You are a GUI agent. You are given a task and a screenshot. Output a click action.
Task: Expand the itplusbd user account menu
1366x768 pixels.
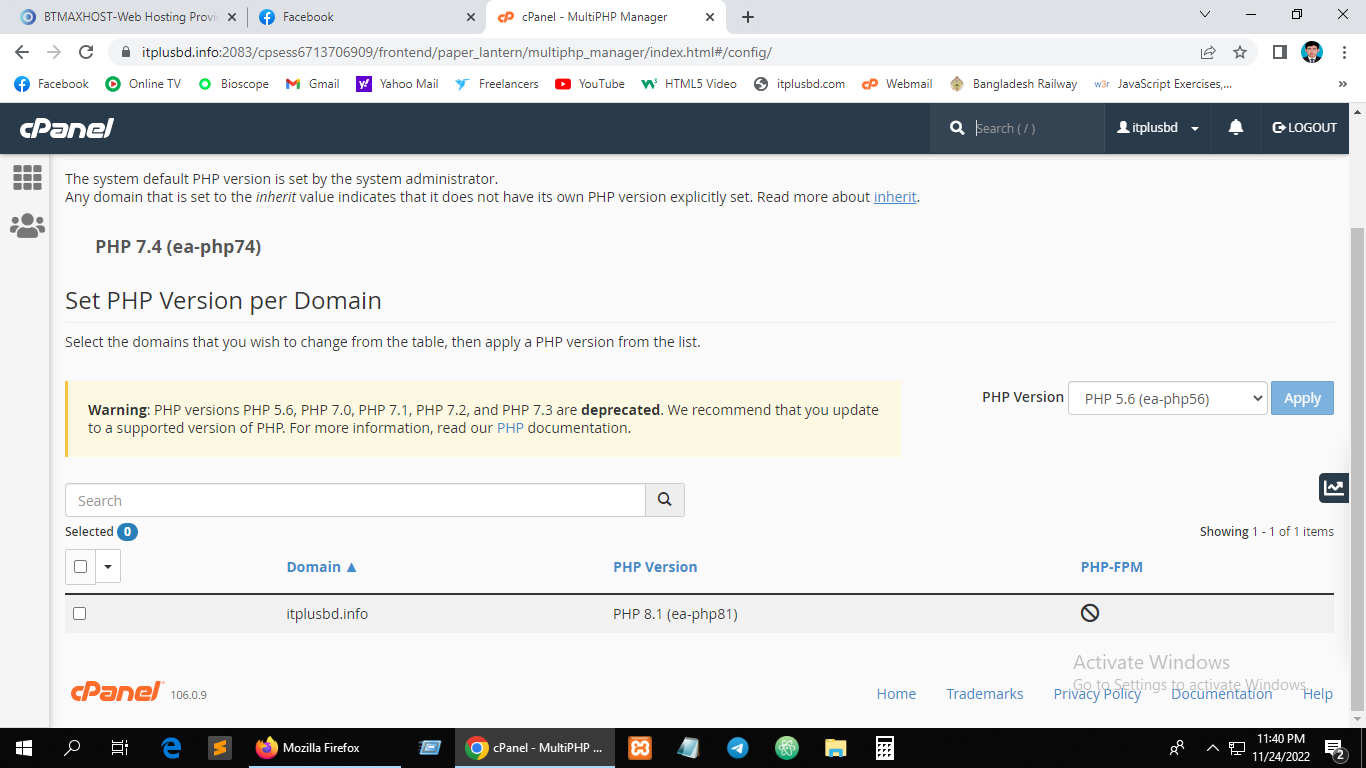point(1158,128)
